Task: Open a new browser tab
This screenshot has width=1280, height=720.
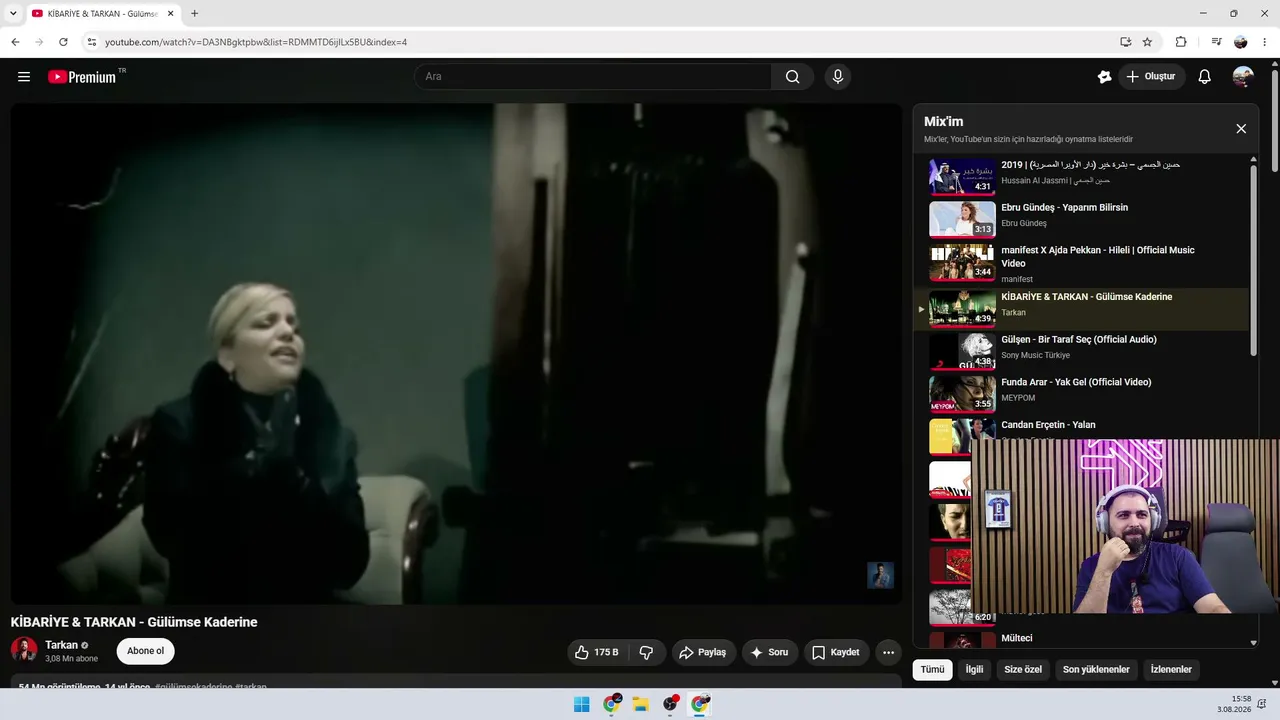Action: click(194, 14)
